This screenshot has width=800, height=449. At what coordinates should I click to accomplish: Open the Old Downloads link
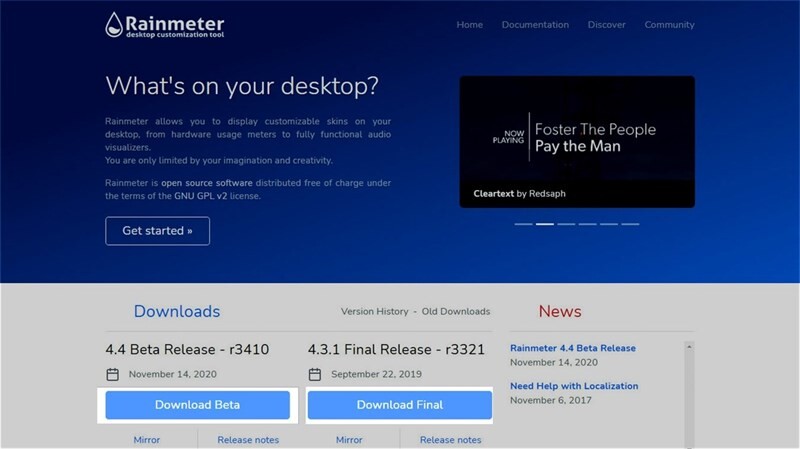tap(455, 312)
